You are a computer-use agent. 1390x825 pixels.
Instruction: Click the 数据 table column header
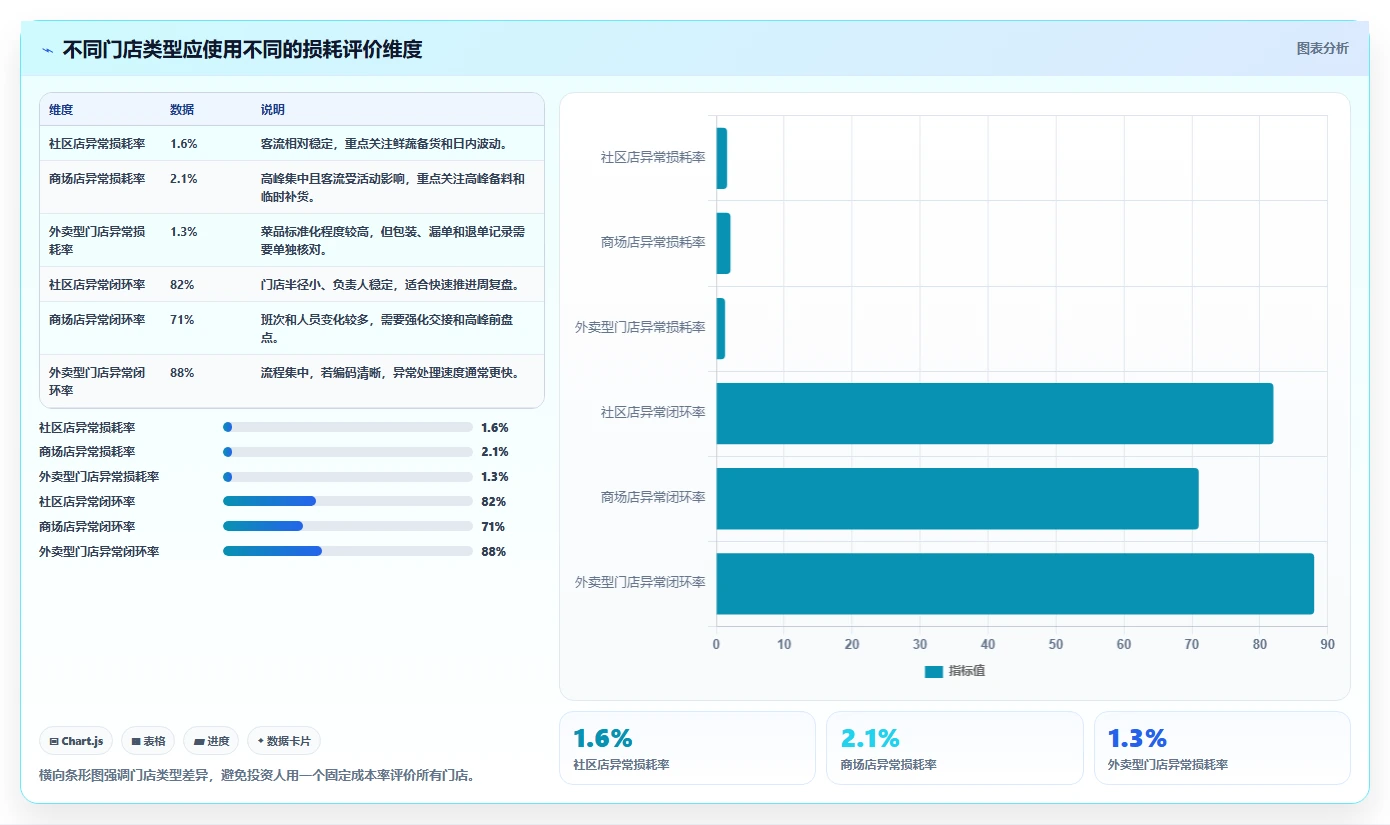point(182,110)
